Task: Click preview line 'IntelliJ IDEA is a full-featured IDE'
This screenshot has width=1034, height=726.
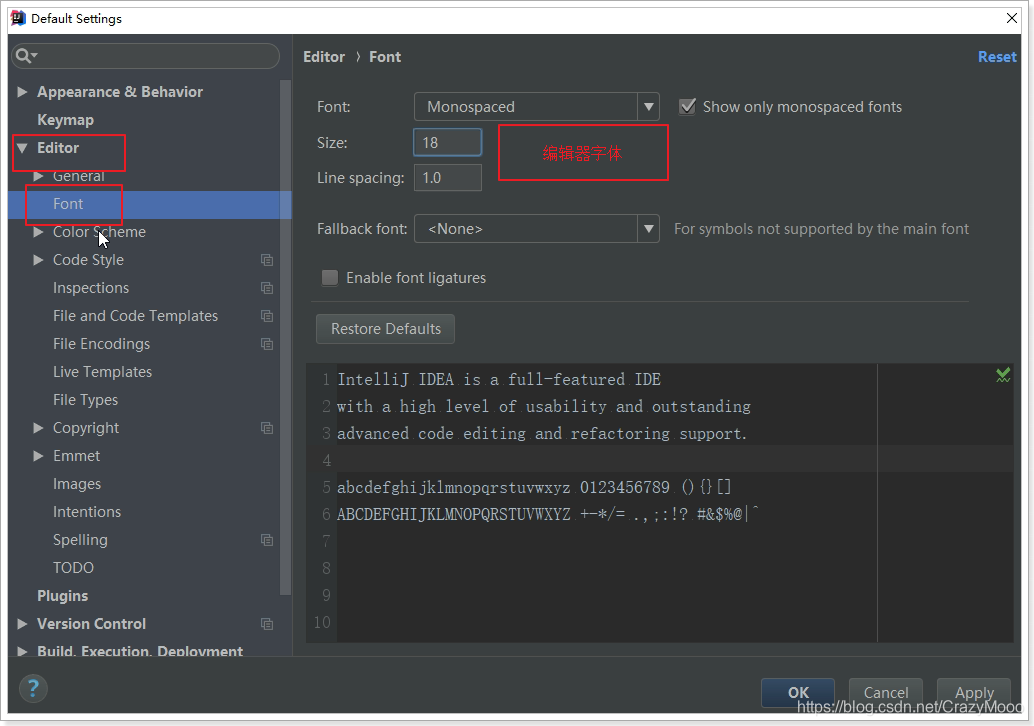Action: pyautogui.click(x=499, y=380)
